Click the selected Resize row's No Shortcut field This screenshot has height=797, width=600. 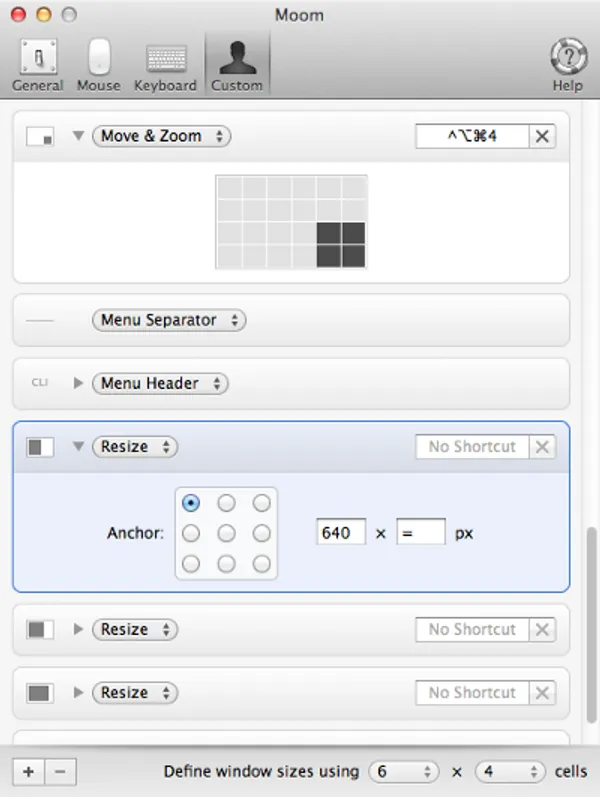click(x=472, y=447)
